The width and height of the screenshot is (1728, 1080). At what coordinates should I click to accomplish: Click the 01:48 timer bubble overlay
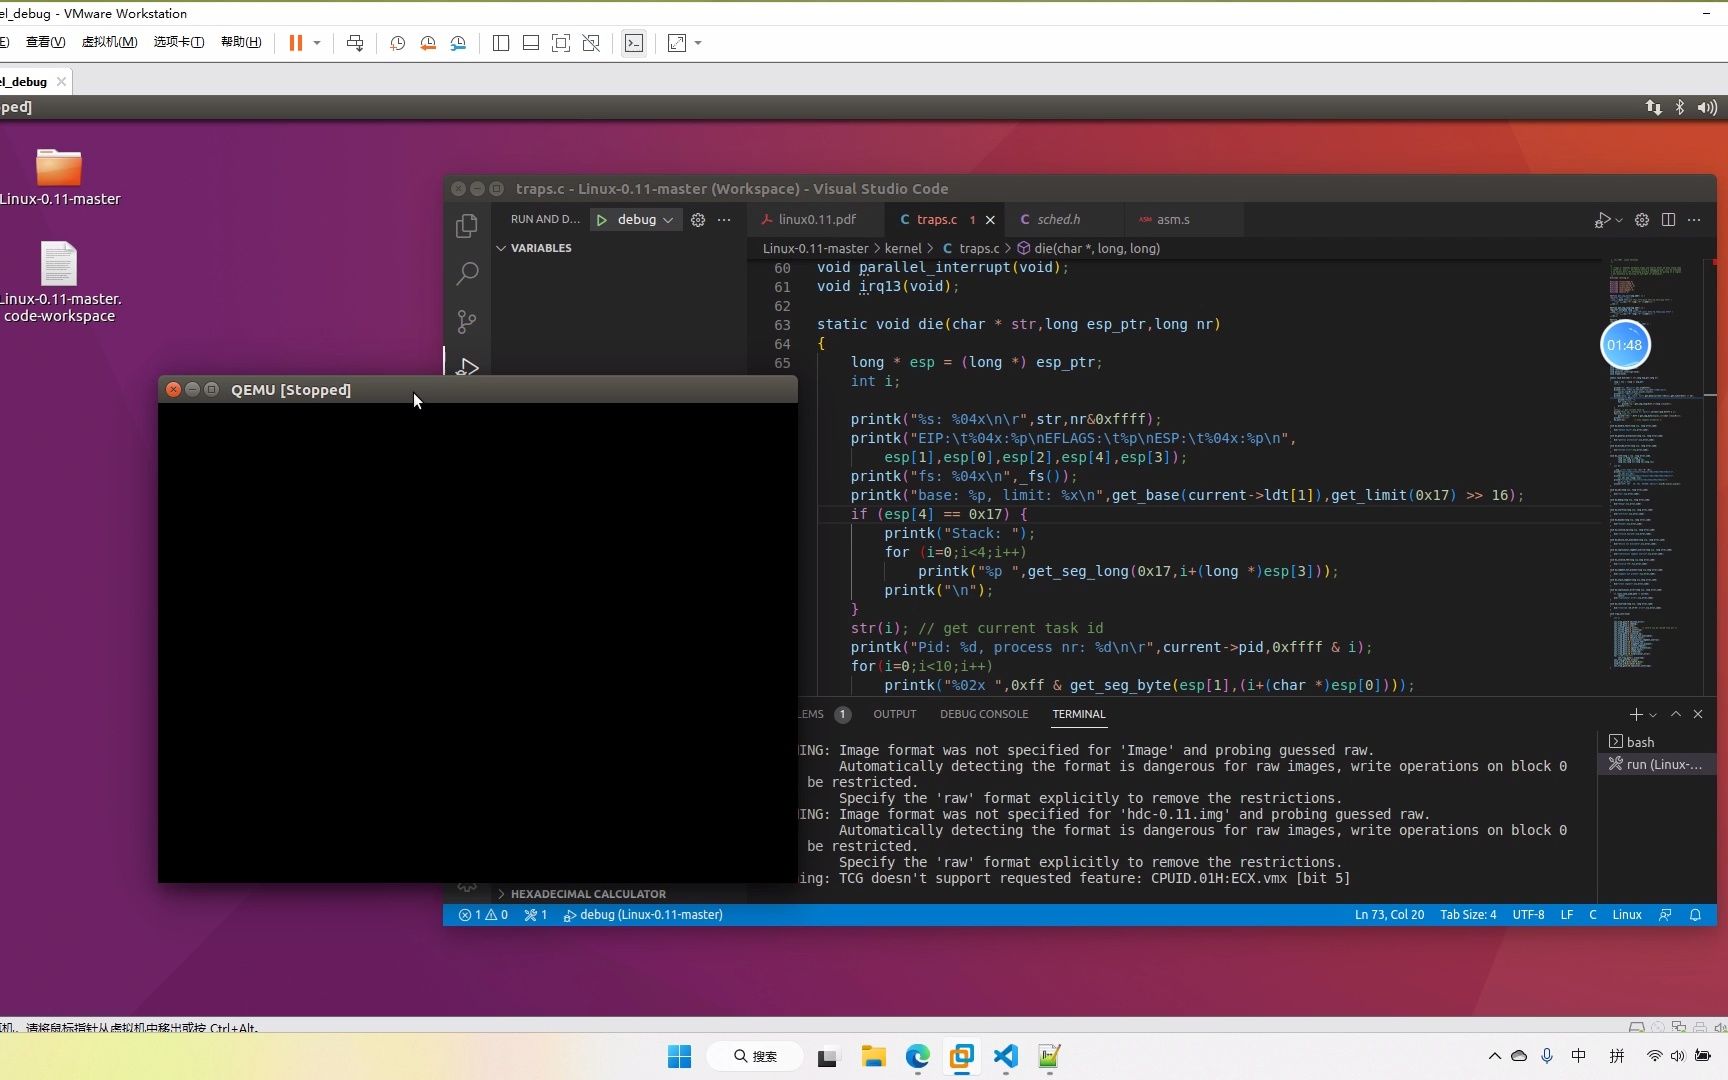1625,345
